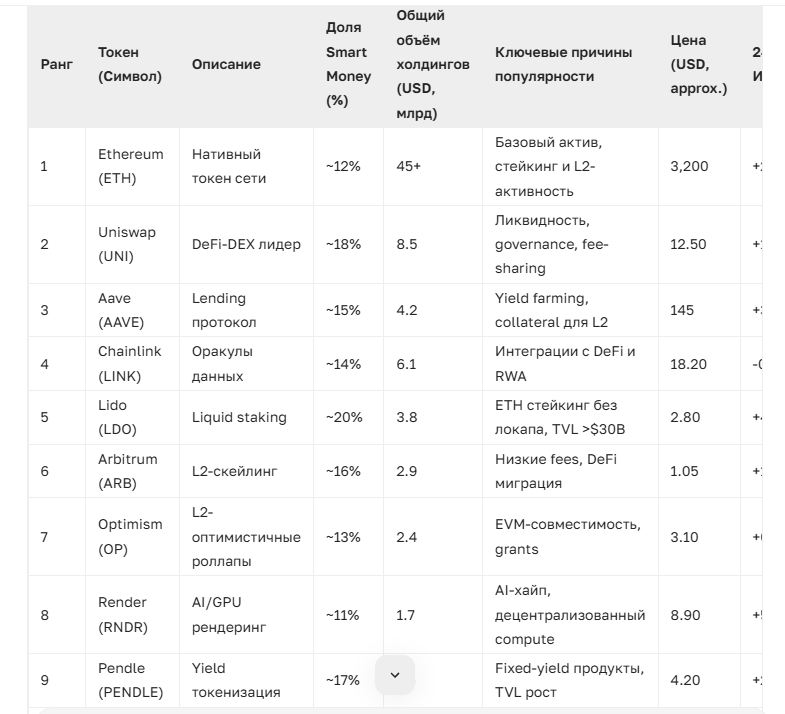Click the scroll-down chevron button
785x714 pixels.
(394, 675)
